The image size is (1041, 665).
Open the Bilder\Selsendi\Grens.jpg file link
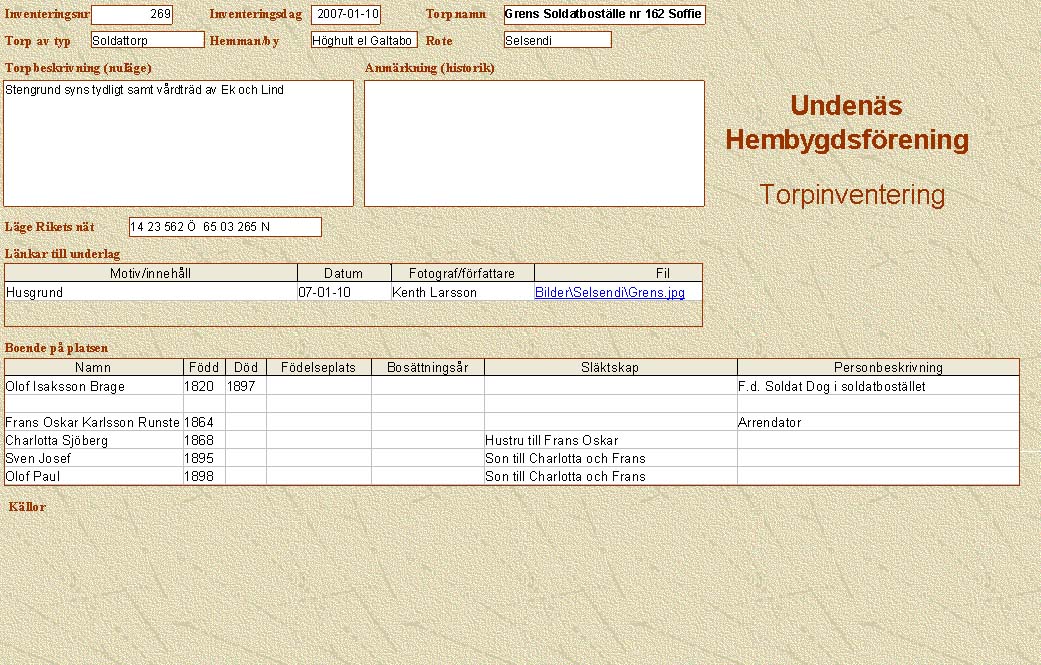click(x=609, y=293)
